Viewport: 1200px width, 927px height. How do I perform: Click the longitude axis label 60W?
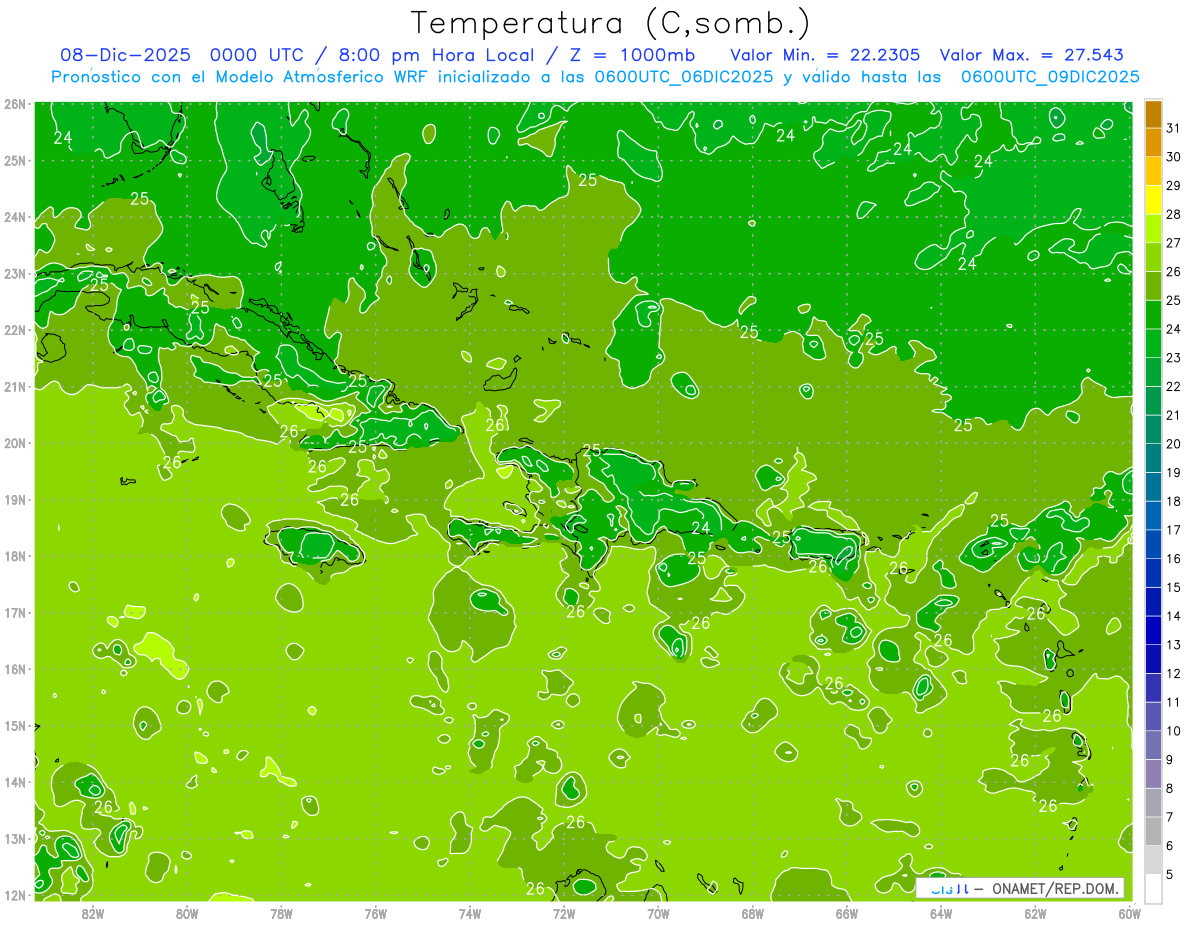click(1130, 913)
